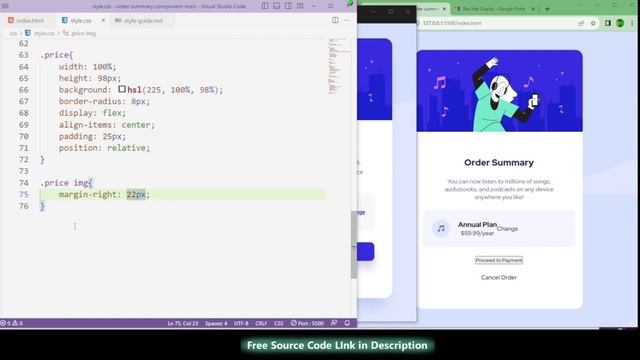This screenshot has height=360, width=640.
Task: Click the blue button in the background window
Action: tap(366, 251)
